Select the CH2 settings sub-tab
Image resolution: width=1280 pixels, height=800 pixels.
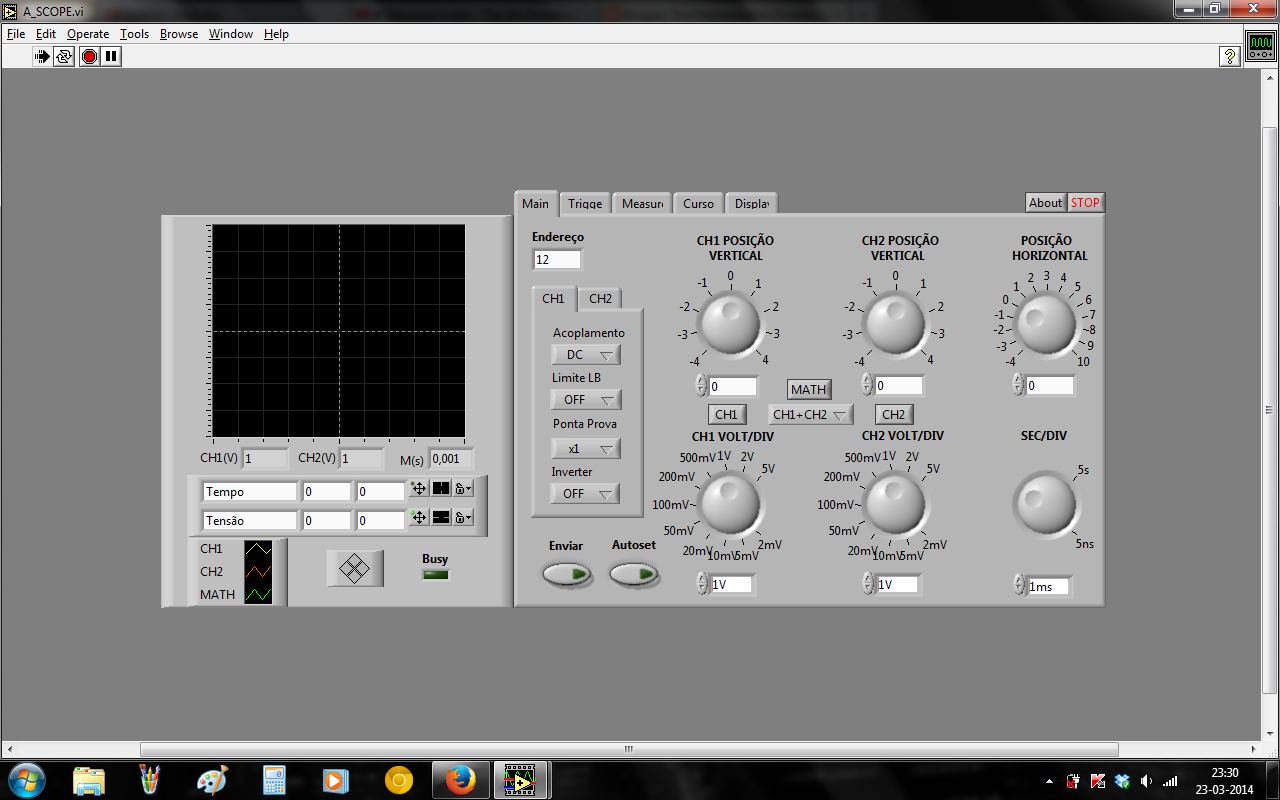coord(600,298)
